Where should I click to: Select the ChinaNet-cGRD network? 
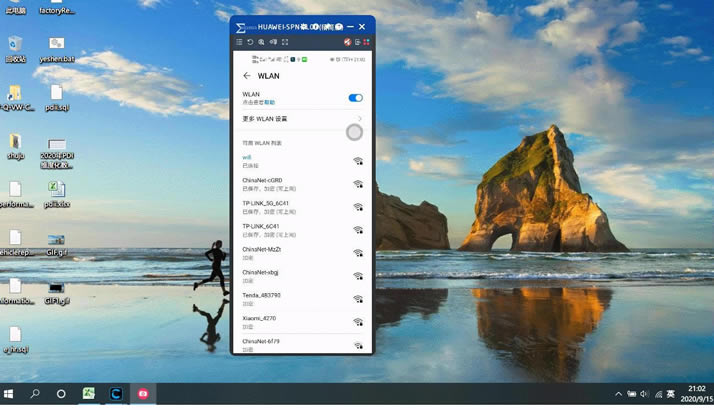click(302, 184)
